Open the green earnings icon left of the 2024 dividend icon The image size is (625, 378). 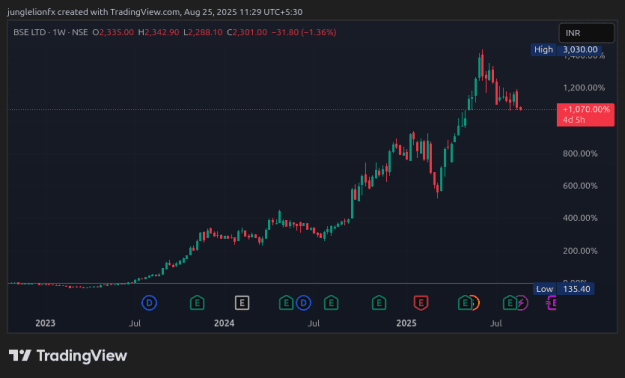pos(286,303)
